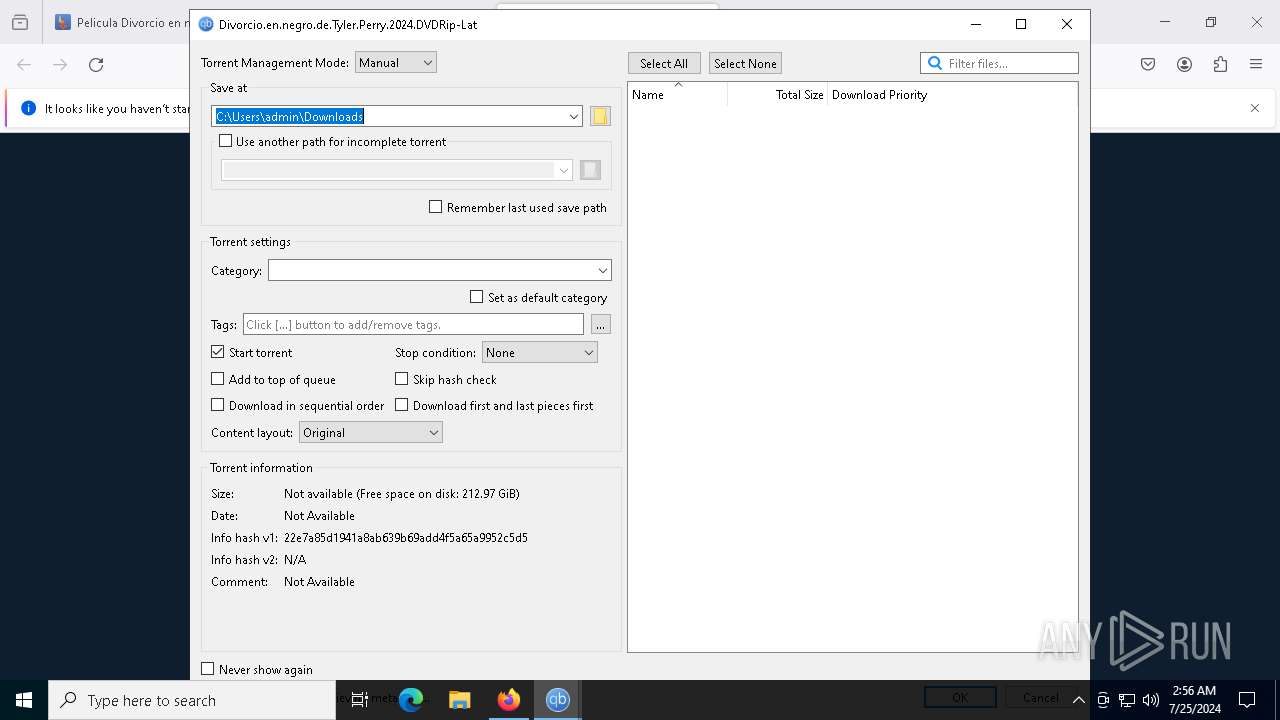Open Firefox account icon
Screen dimensions: 1280x720
click(x=1184, y=64)
